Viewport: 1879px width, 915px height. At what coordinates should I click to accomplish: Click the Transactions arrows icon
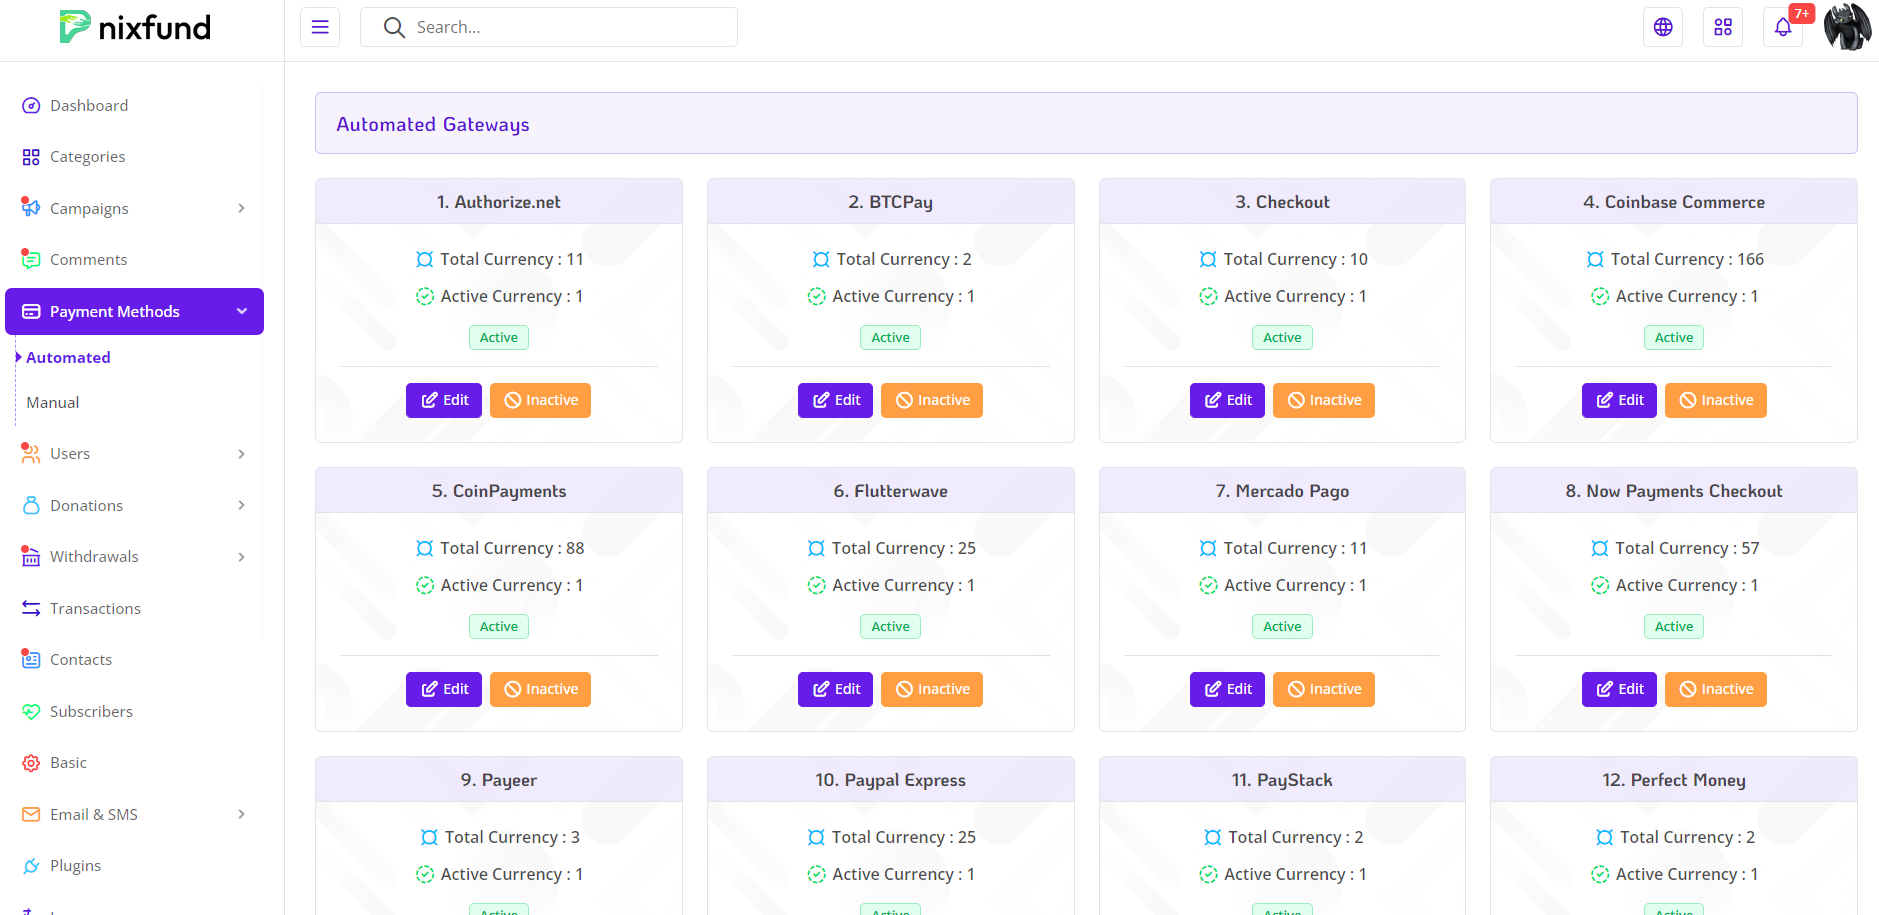(31, 609)
